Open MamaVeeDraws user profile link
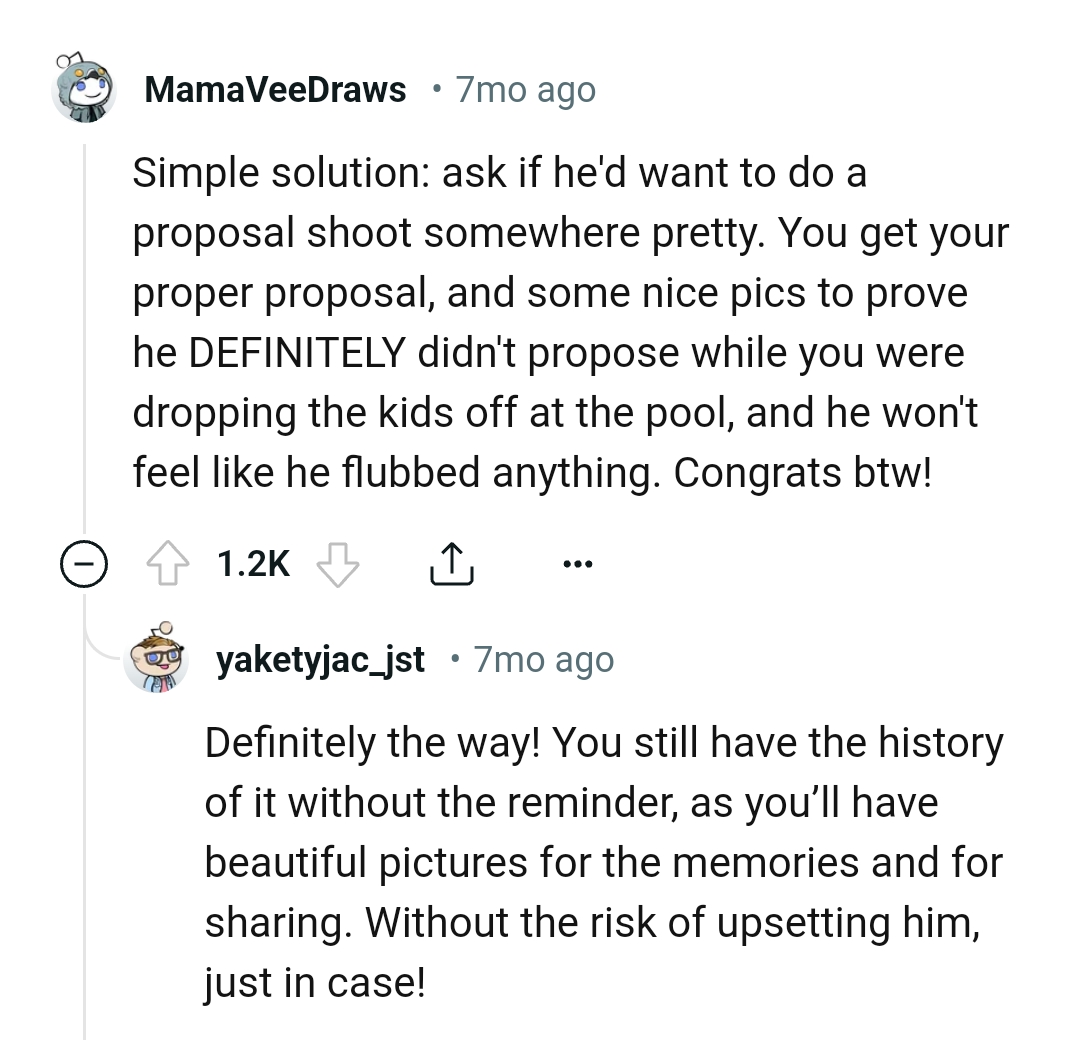Viewport: 1080px width, 1040px height. (x=275, y=90)
